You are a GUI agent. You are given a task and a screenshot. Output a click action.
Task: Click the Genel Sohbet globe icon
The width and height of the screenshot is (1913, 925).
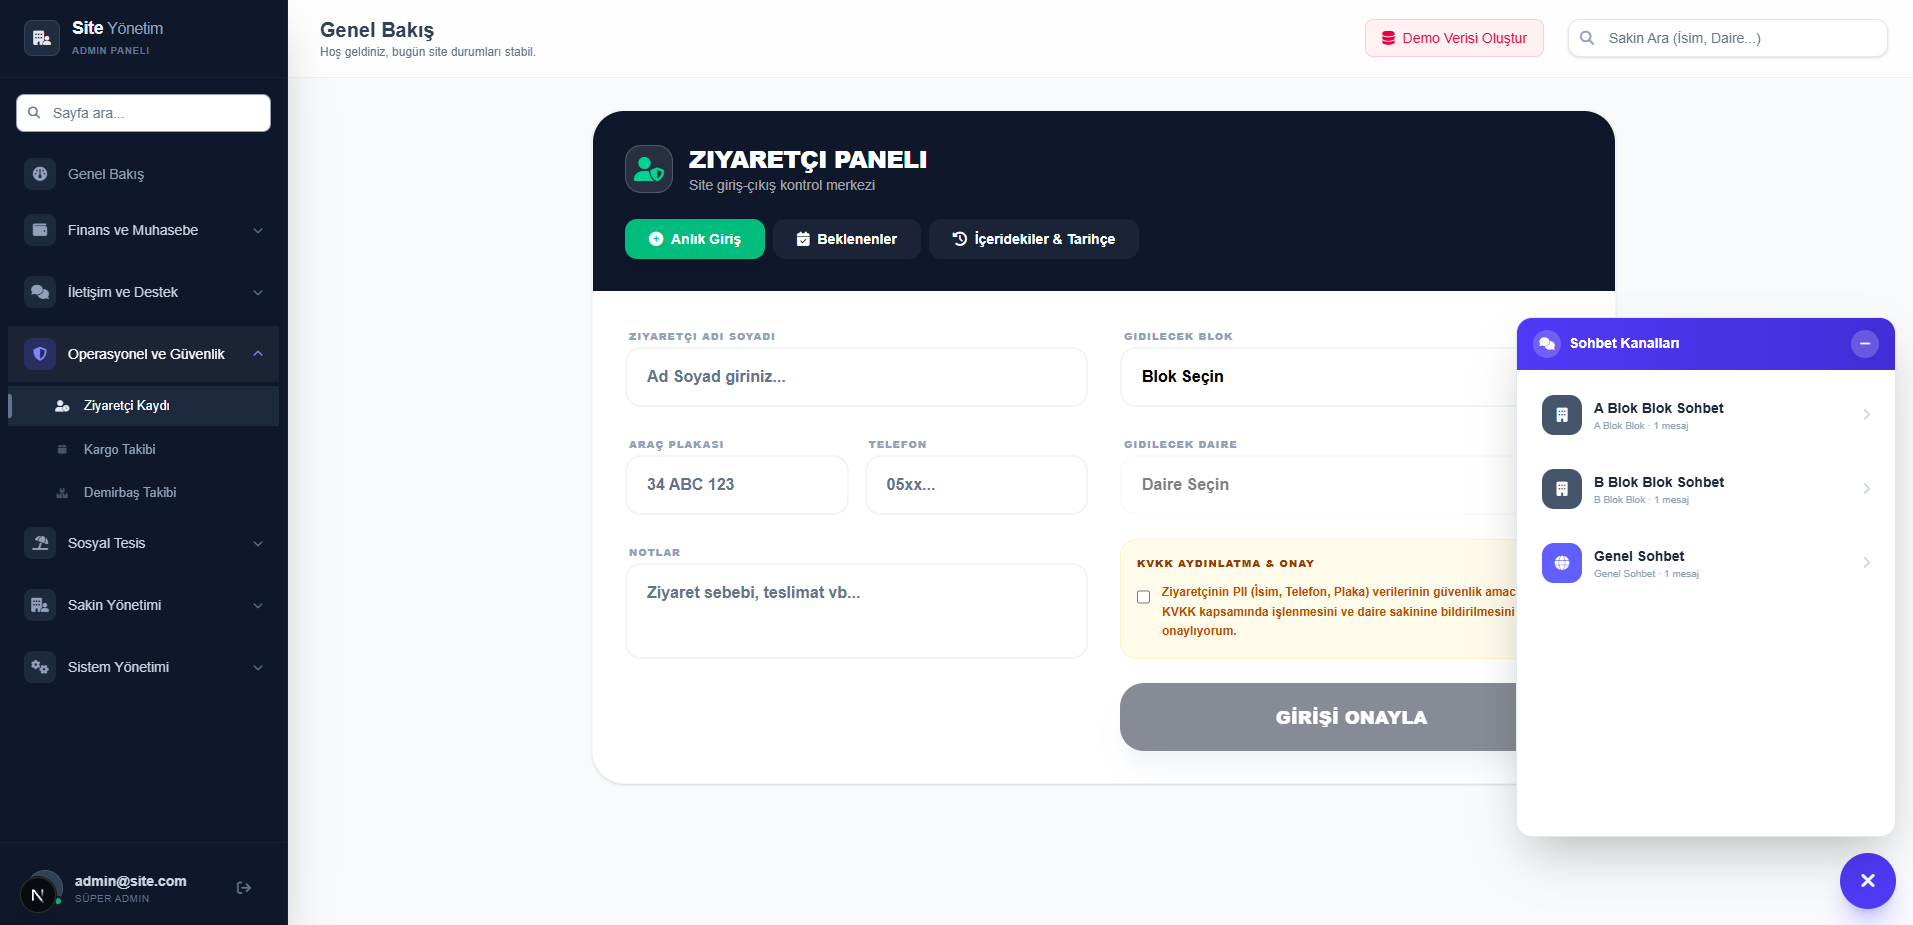1561,563
